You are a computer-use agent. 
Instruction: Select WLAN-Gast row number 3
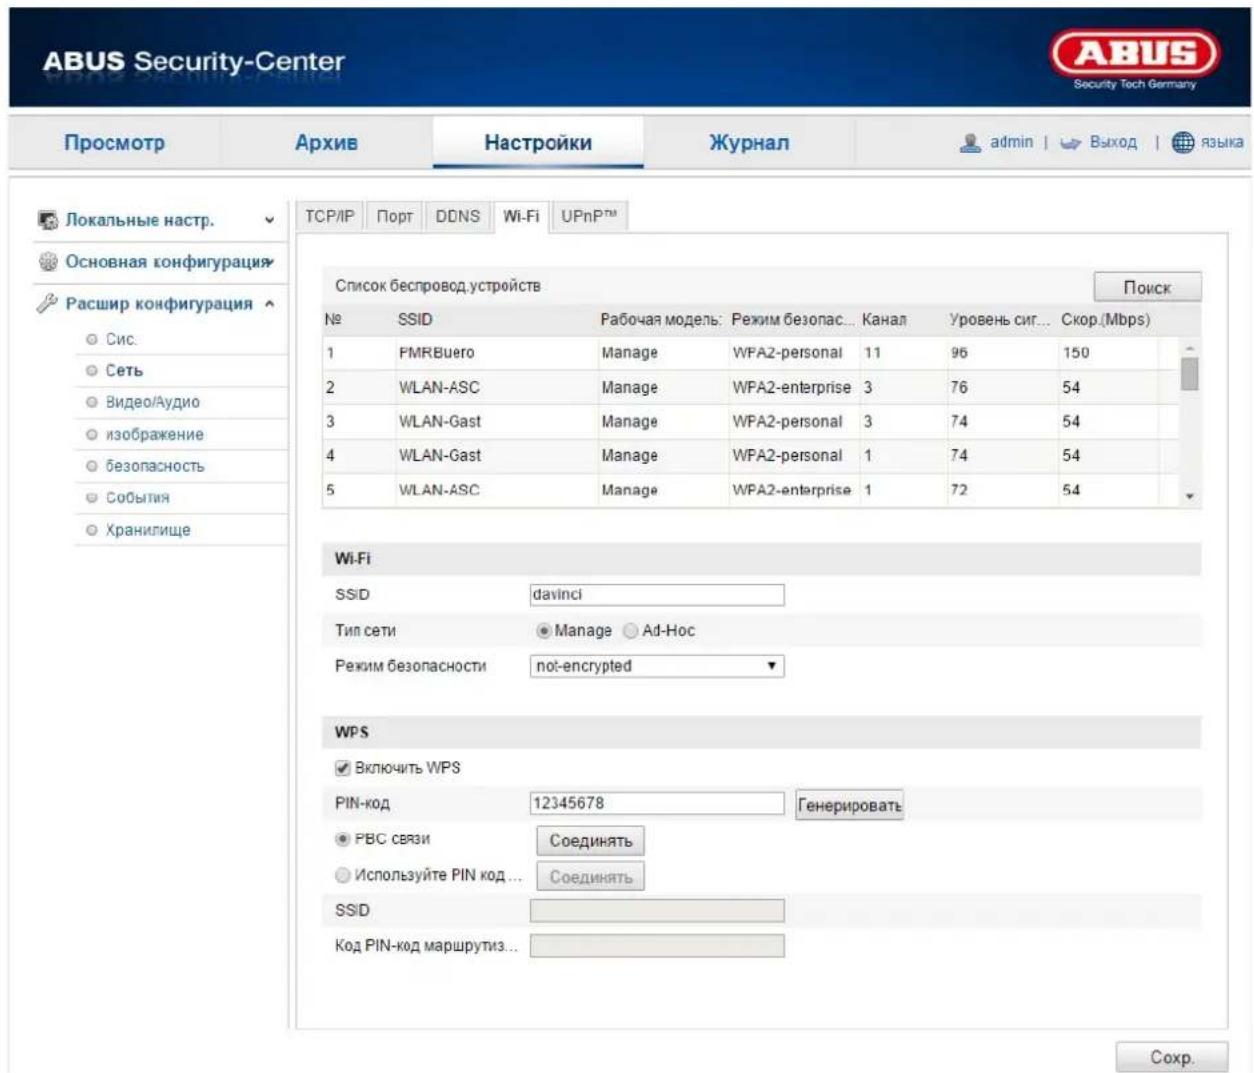click(750, 421)
